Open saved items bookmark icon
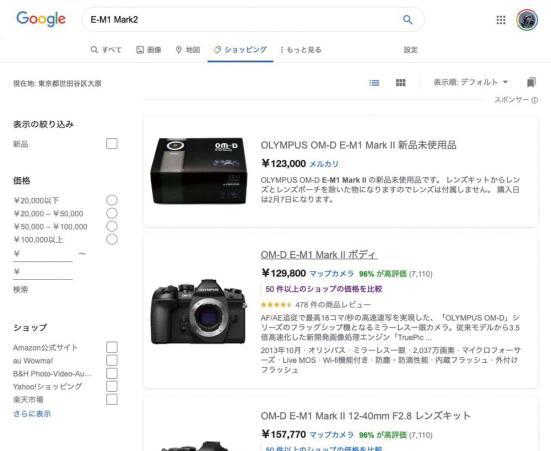Viewport: 551px width, 451px height. point(531,82)
